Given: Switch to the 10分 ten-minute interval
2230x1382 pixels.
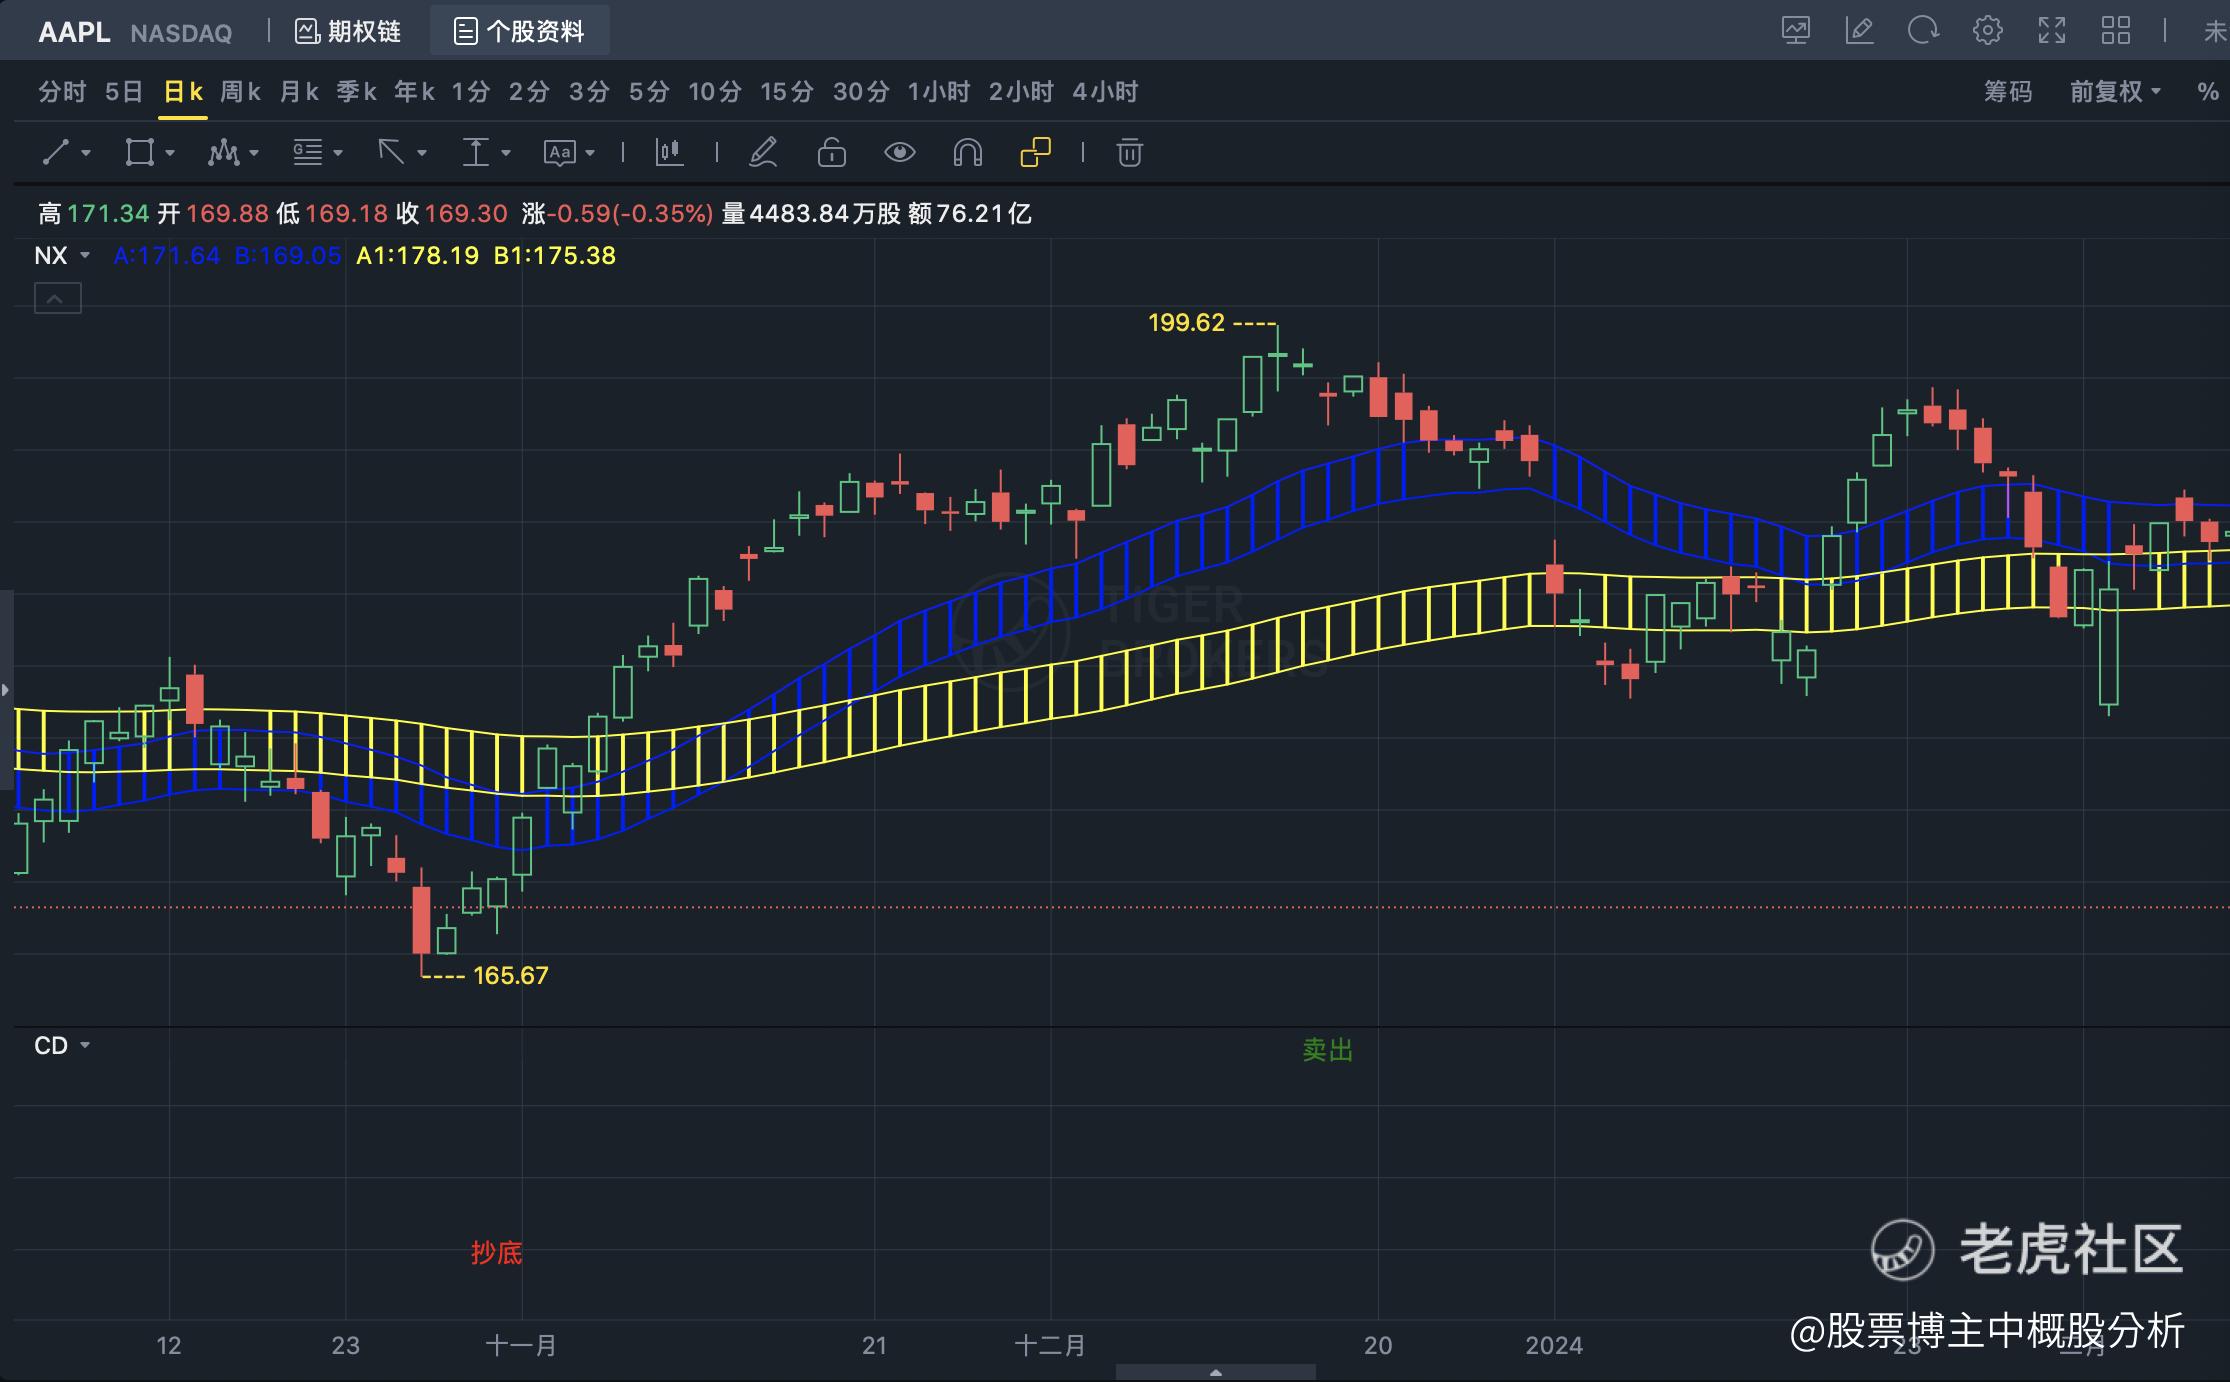Looking at the screenshot, I should coord(715,92).
